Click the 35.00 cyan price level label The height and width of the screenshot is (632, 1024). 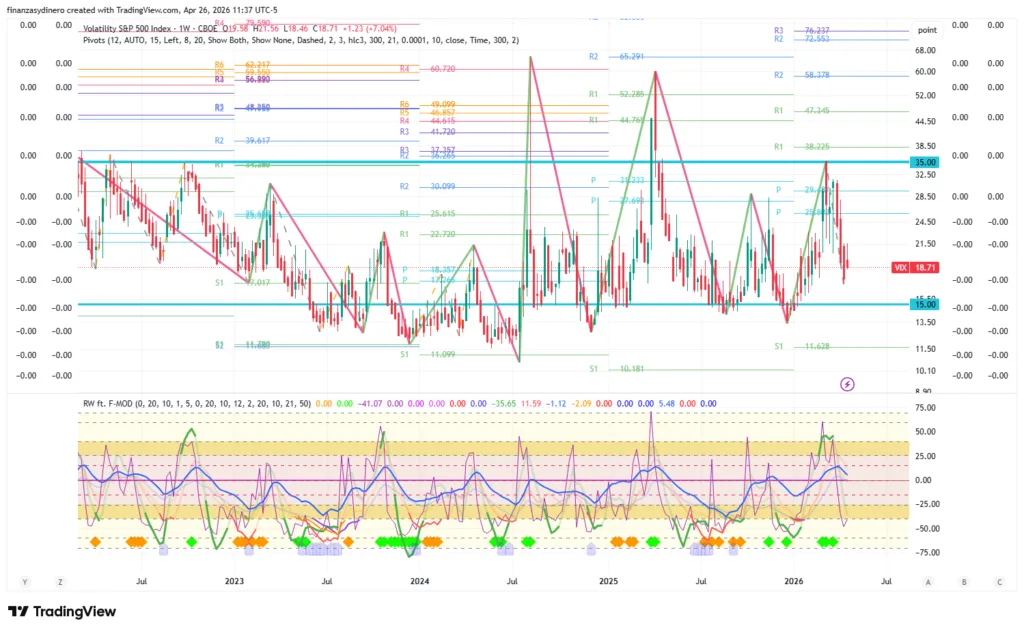pos(925,162)
